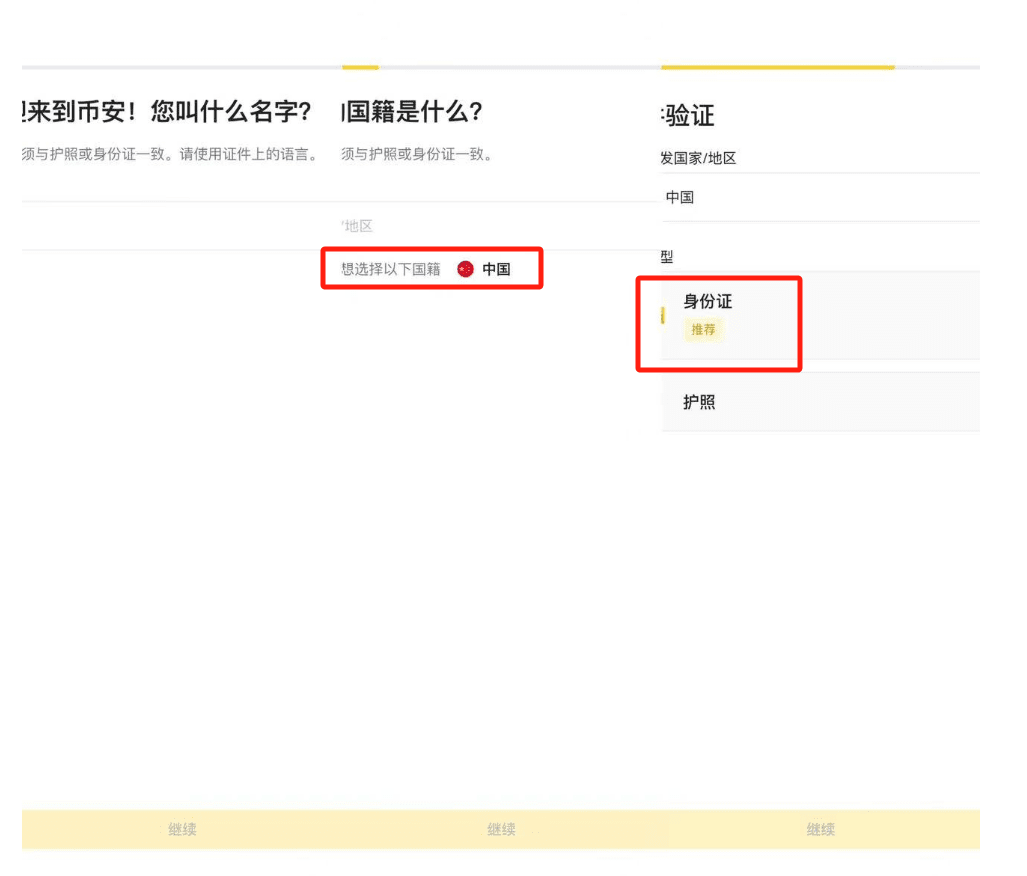Click text 请使用证件上的语言。
The height and width of the screenshot is (876, 1027).
click(x=250, y=155)
